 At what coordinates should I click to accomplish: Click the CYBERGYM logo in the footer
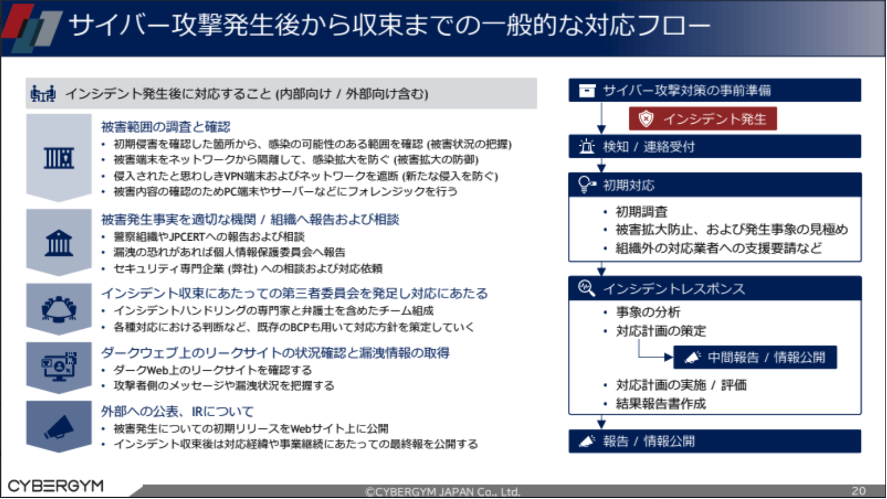[x=55, y=485]
